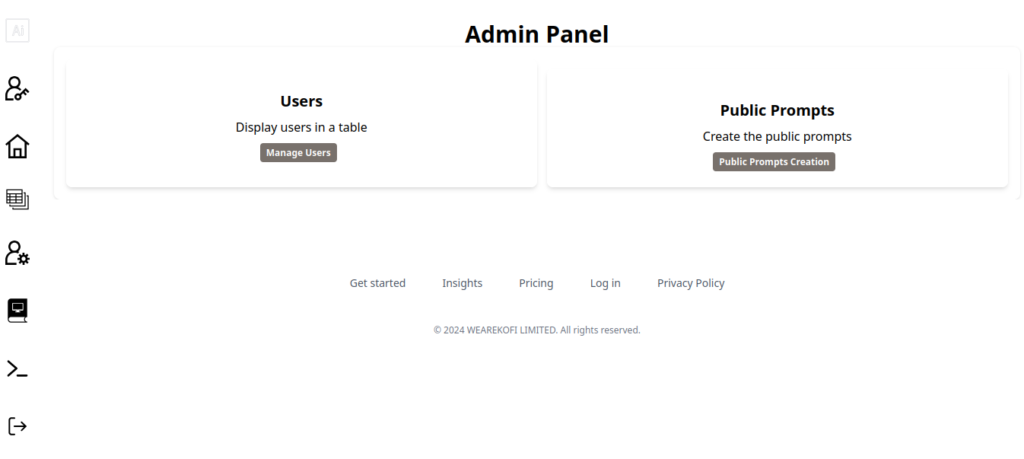Open the user settings gear icon

(17, 253)
